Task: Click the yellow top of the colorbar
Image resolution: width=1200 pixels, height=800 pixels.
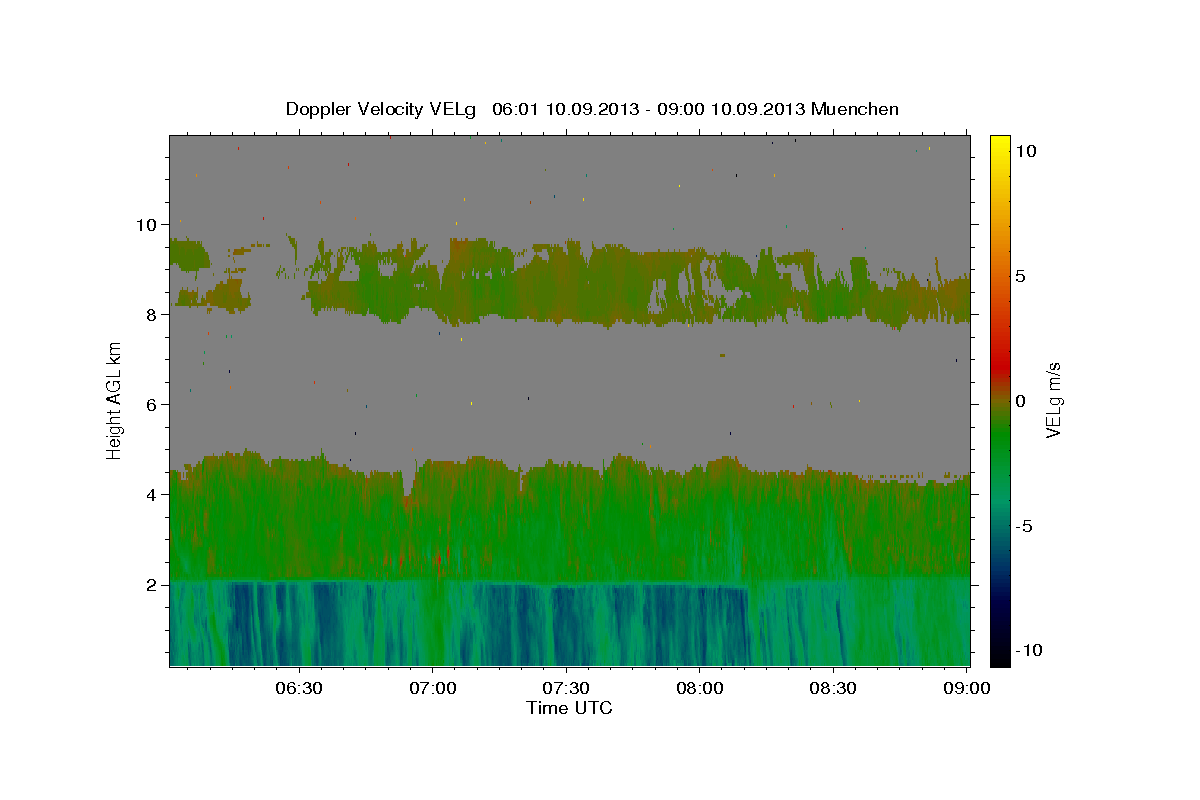Action: coord(999,146)
